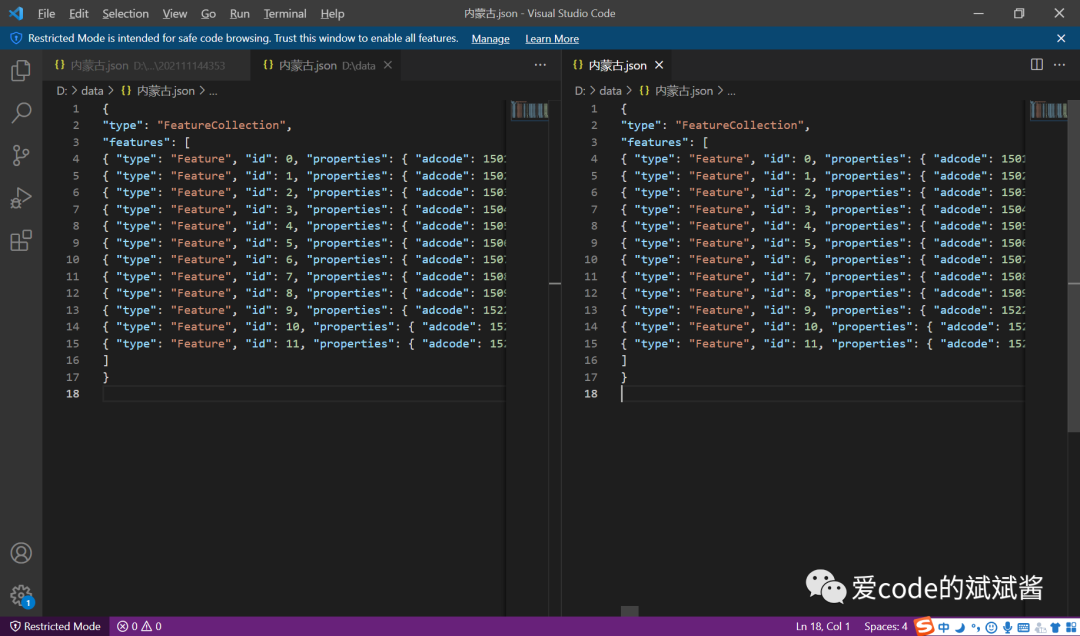
Task: Click the moon icon in IME bar
Action: 959,626
